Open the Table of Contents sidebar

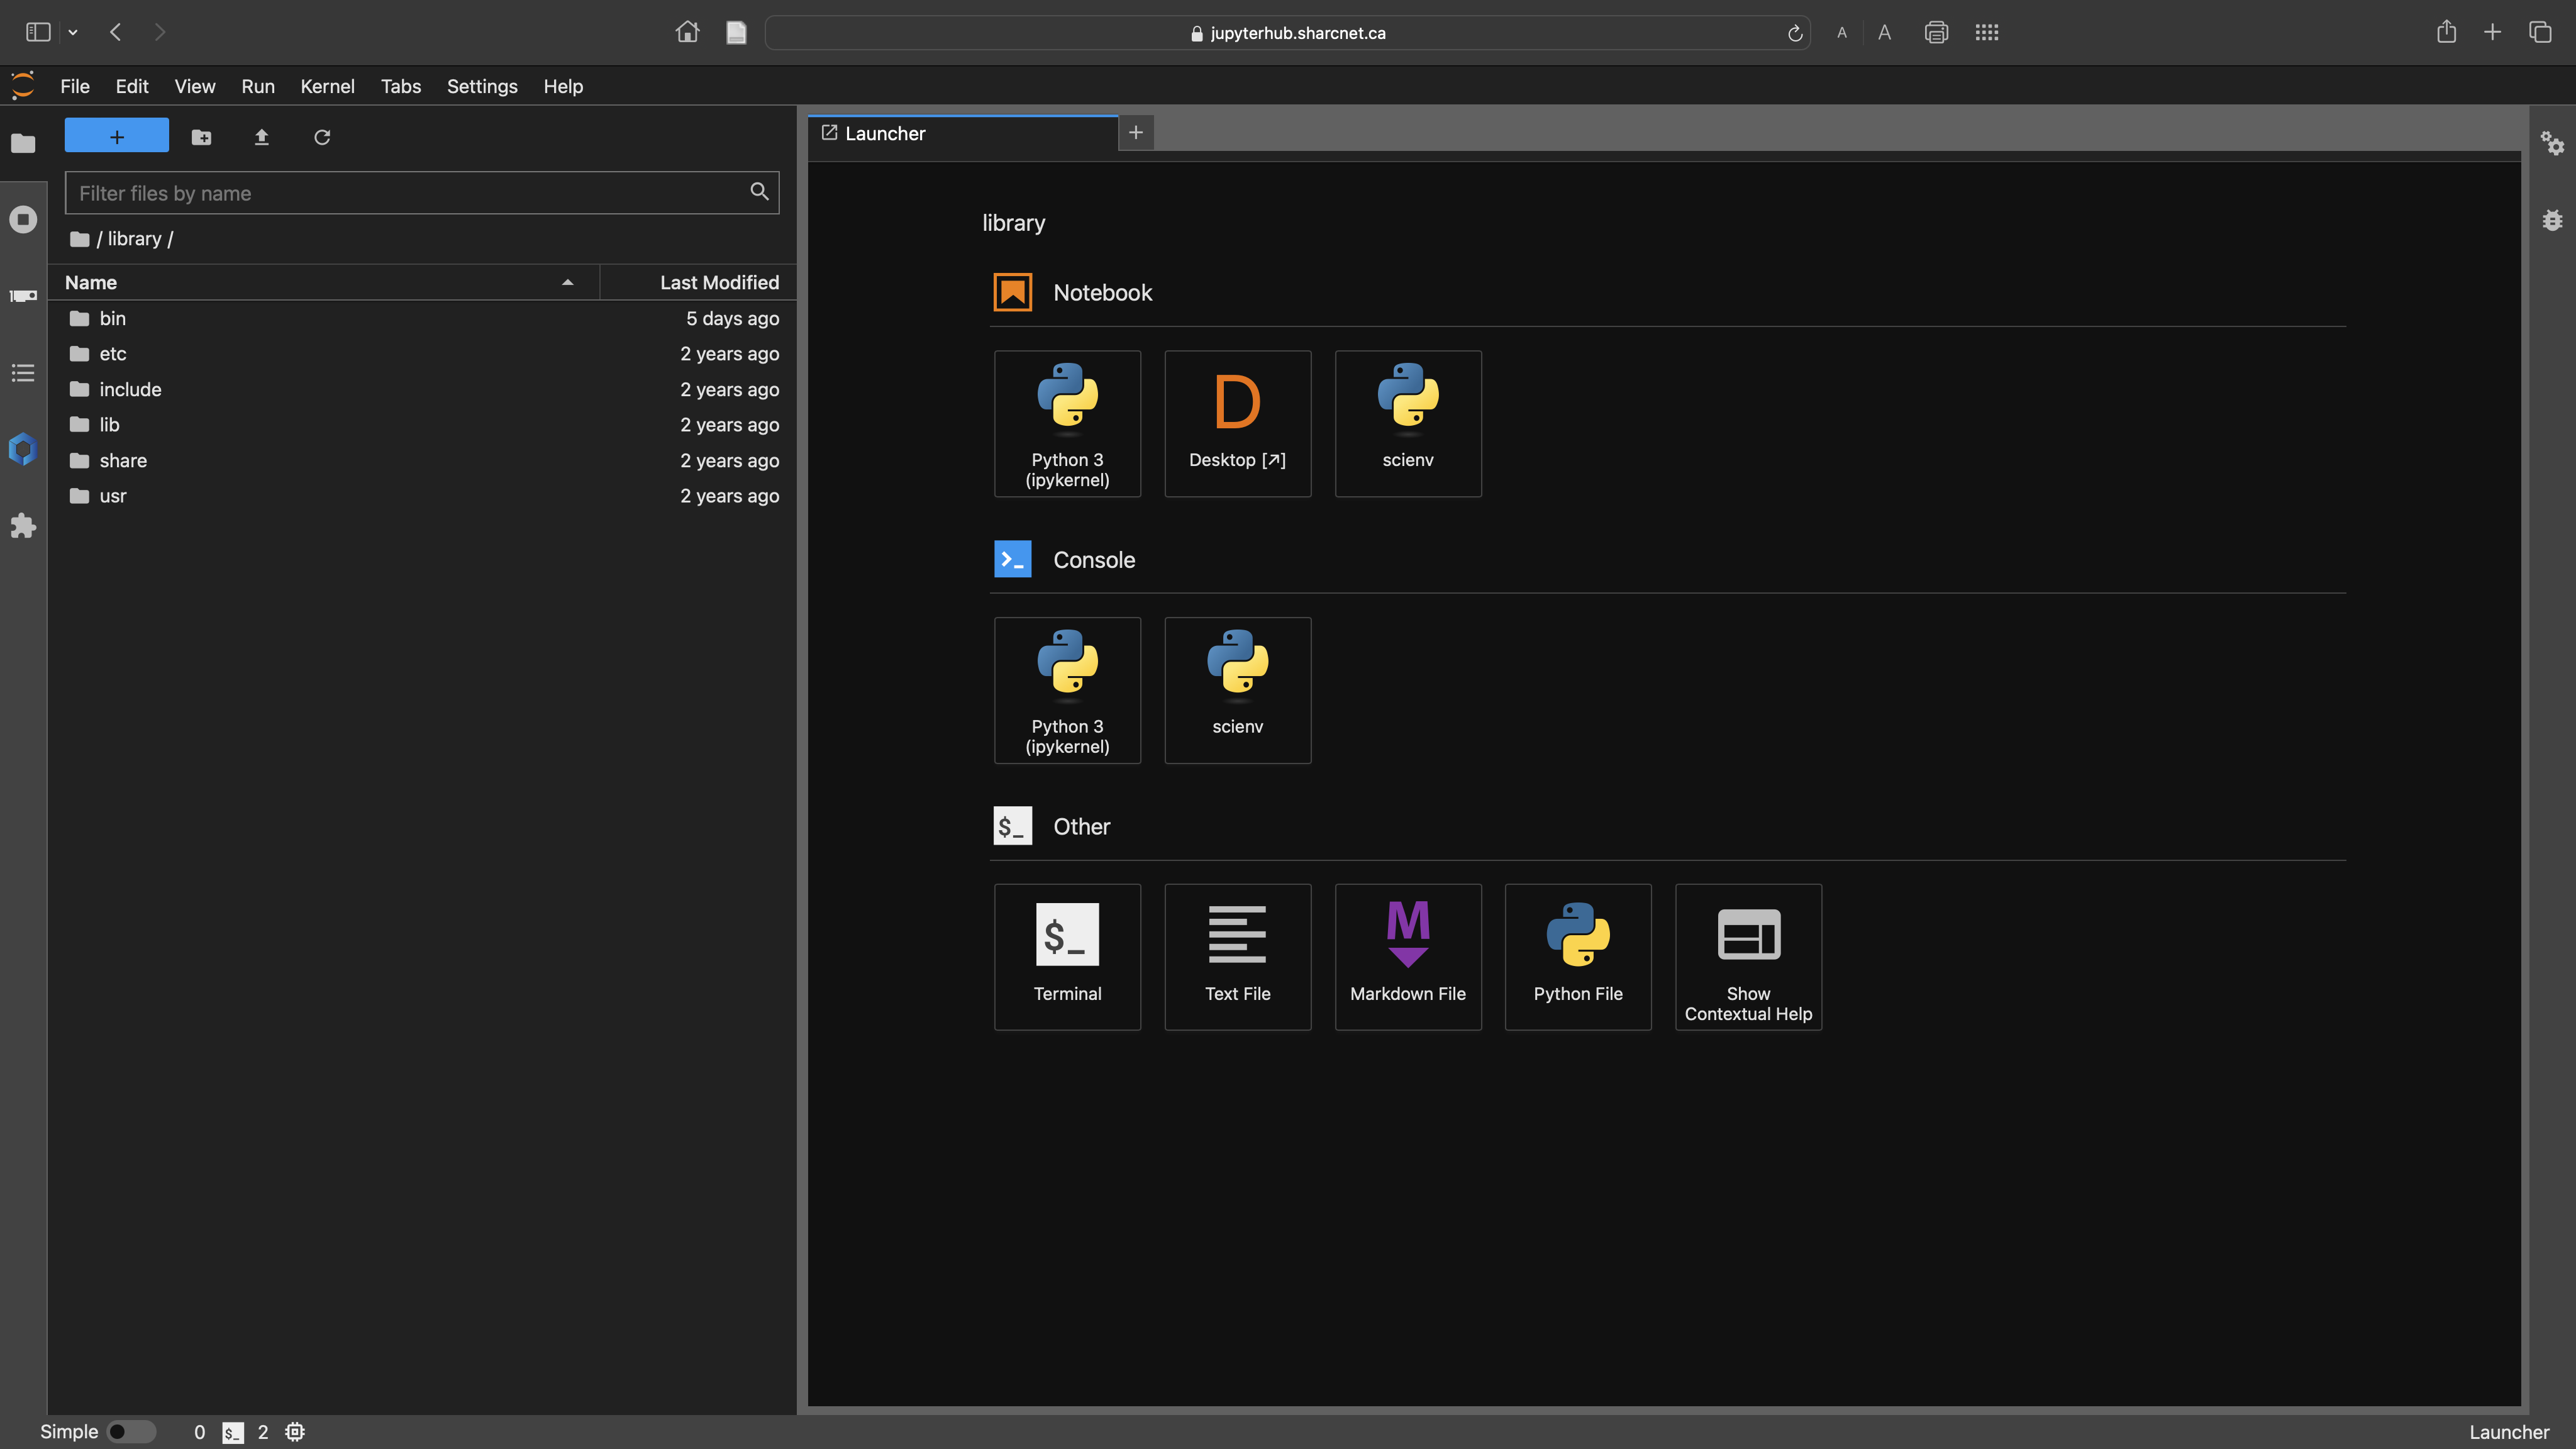[23, 373]
